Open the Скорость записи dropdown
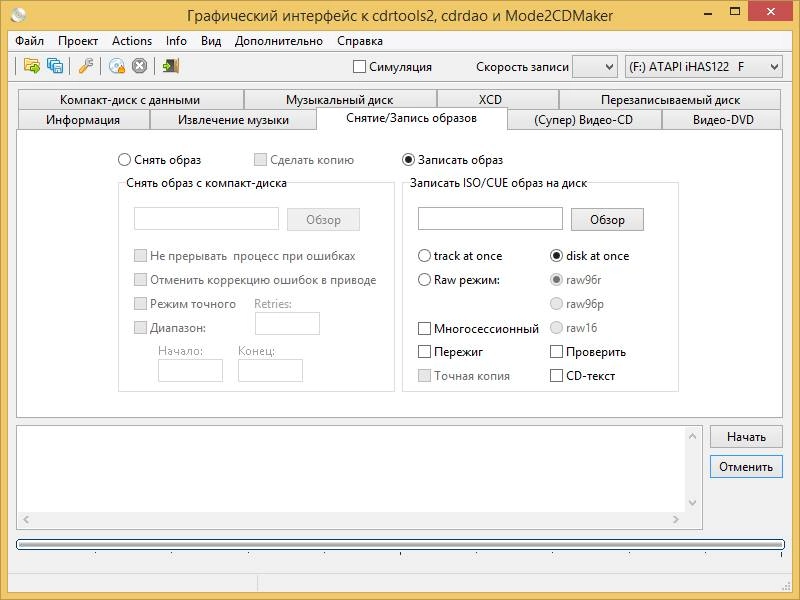 pyautogui.click(x=595, y=67)
